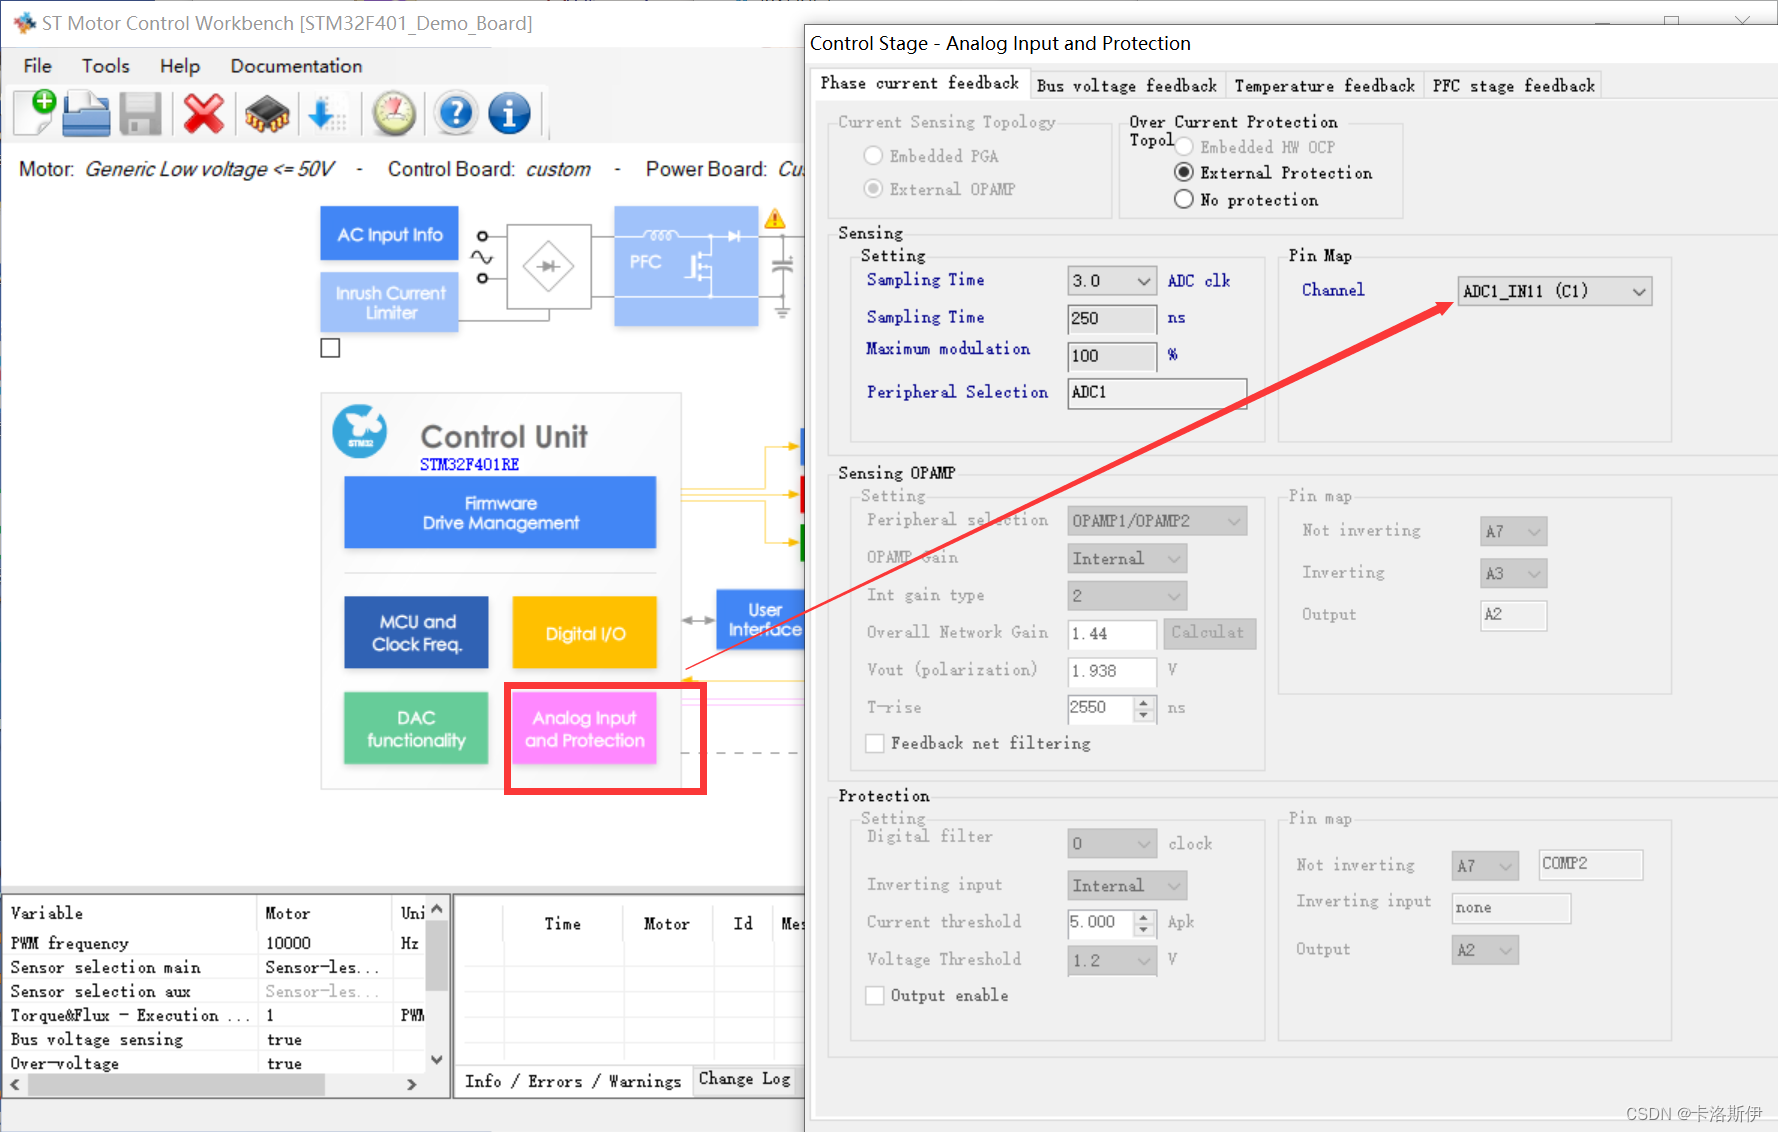The image size is (1778, 1132).
Task: Open Sensing OPAMP Not inverting A7 dropdown
Action: point(1513,532)
